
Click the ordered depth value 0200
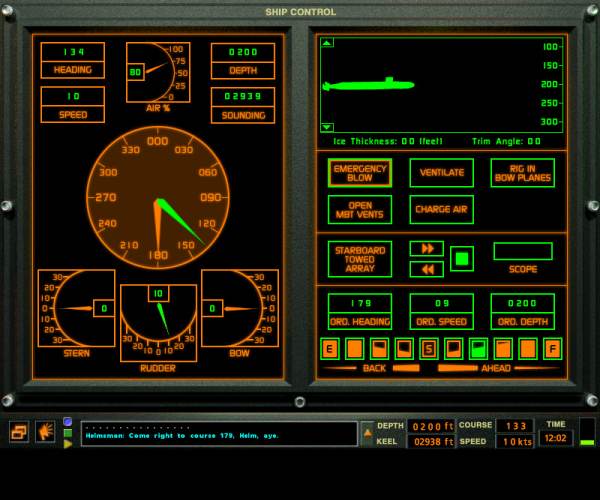(x=523, y=304)
